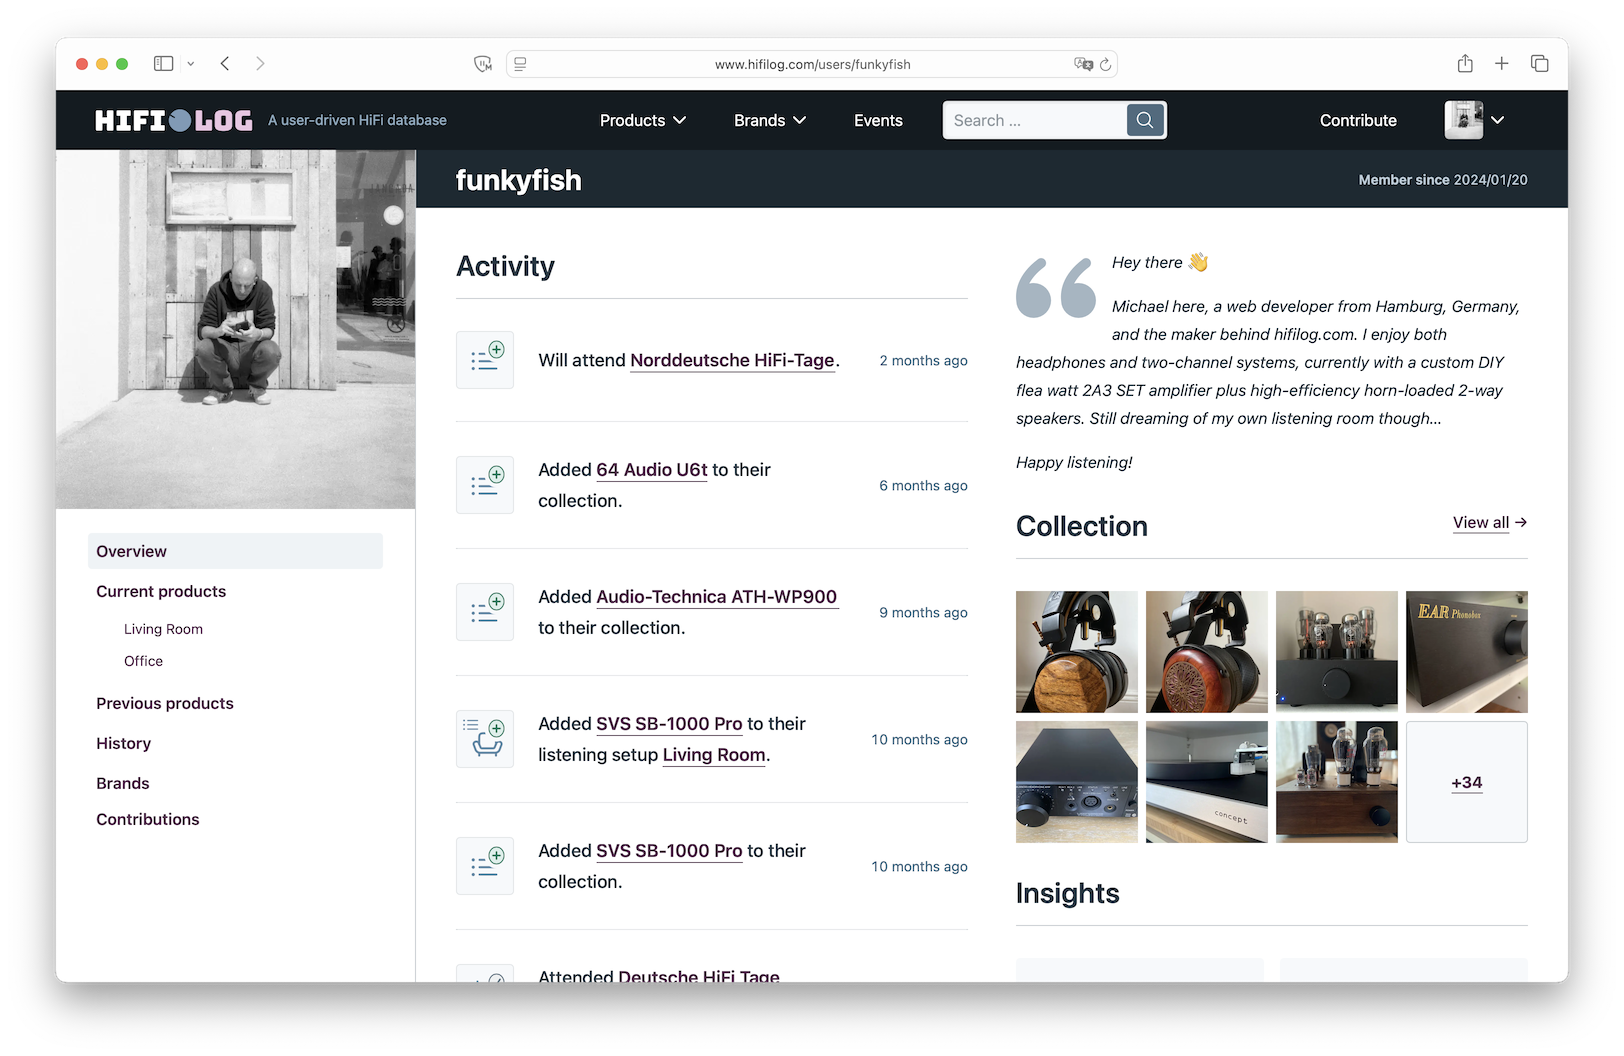The height and width of the screenshot is (1056, 1624).
Task: Open the Events menu item
Action: [878, 120]
